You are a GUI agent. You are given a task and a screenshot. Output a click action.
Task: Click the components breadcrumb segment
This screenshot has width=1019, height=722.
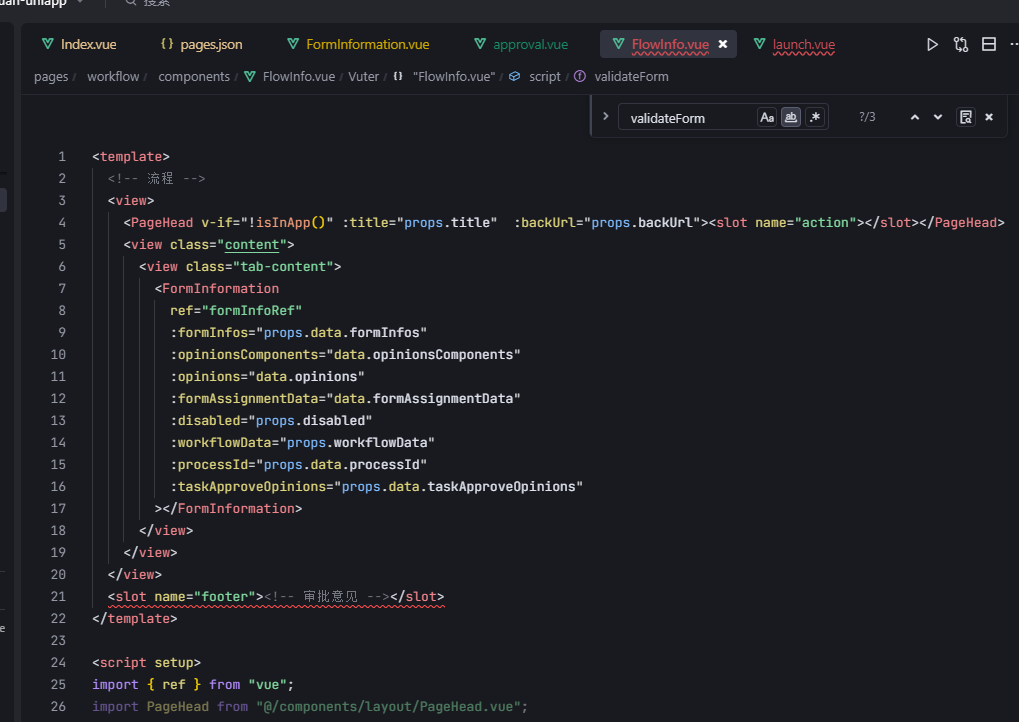[x=193, y=76]
